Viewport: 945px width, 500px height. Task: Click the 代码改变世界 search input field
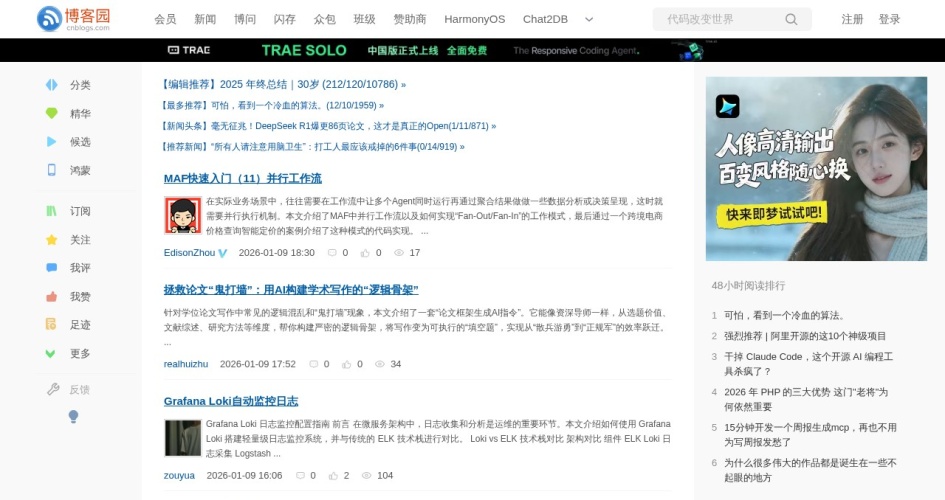pyautogui.click(x=720, y=19)
